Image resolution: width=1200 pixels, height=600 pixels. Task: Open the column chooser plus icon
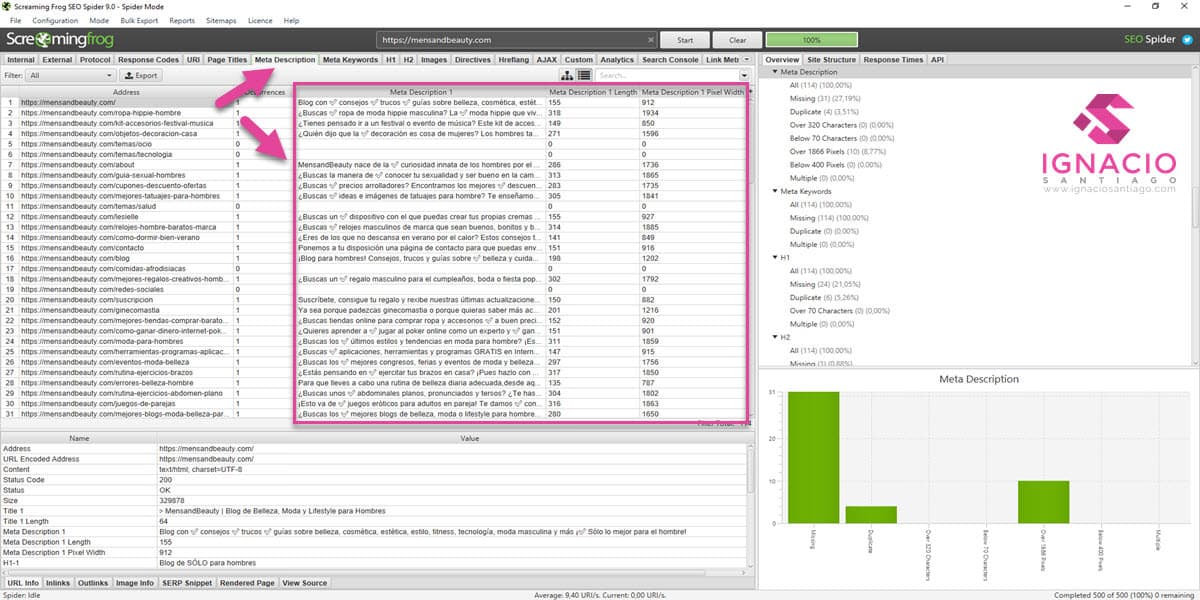tap(750, 91)
